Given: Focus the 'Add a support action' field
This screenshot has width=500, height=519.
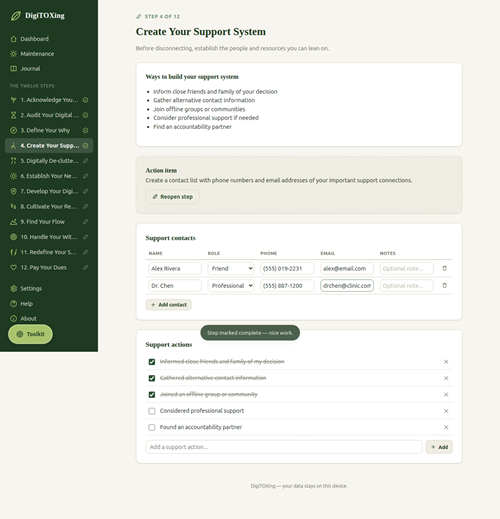Looking at the screenshot, I should pyautogui.click(x=284, y=447).
